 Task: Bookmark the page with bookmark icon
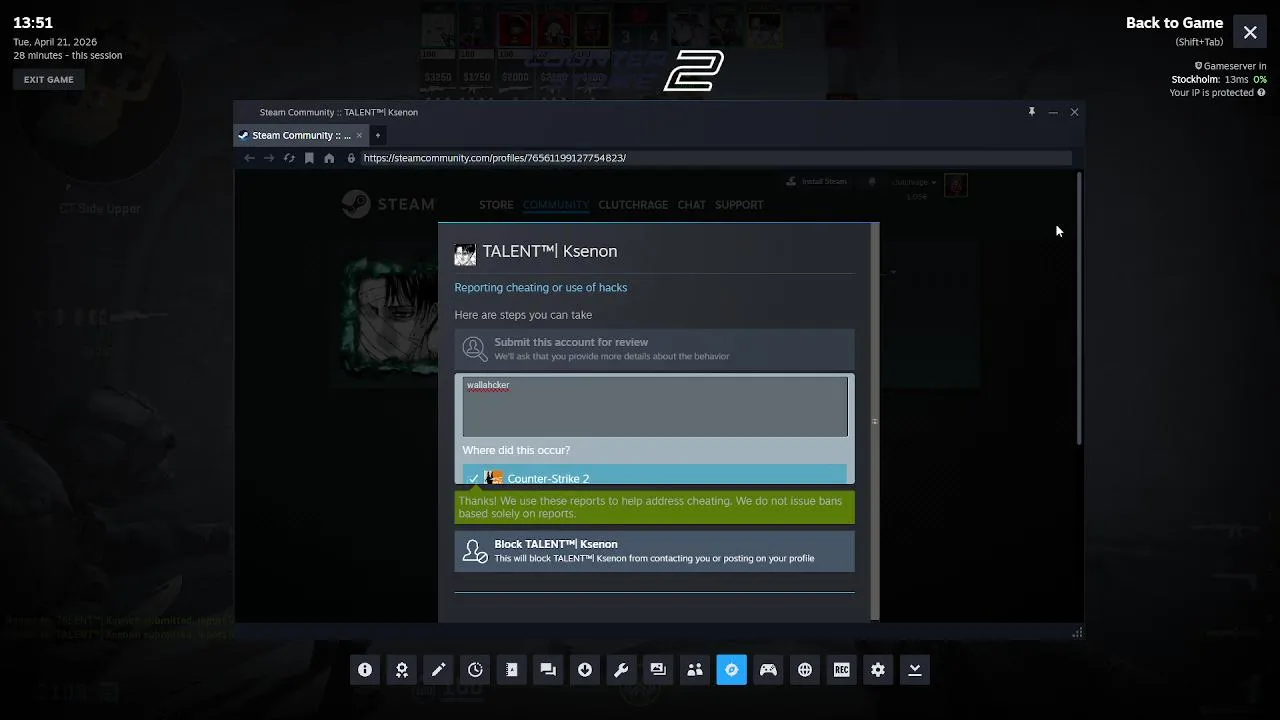[x=309, y=158]
